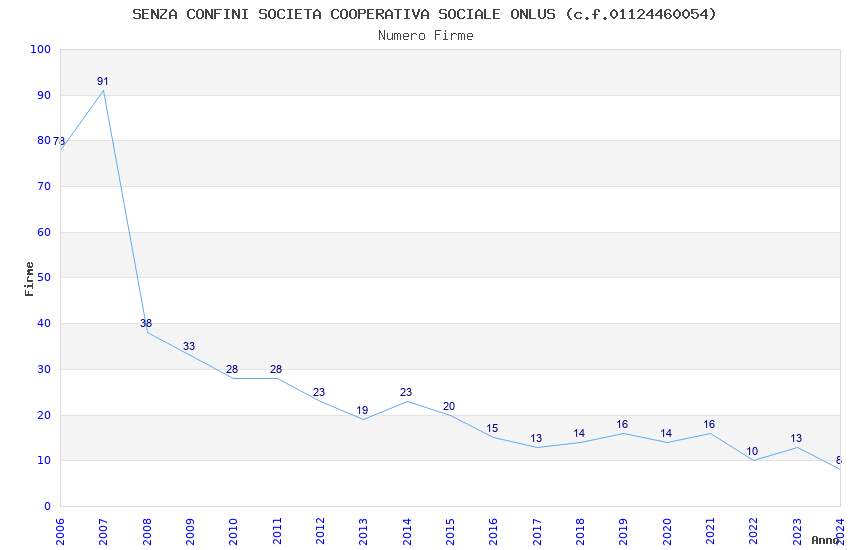Click data label '33' for year 2009
850x550 pixels.
[x=189, y=346]
